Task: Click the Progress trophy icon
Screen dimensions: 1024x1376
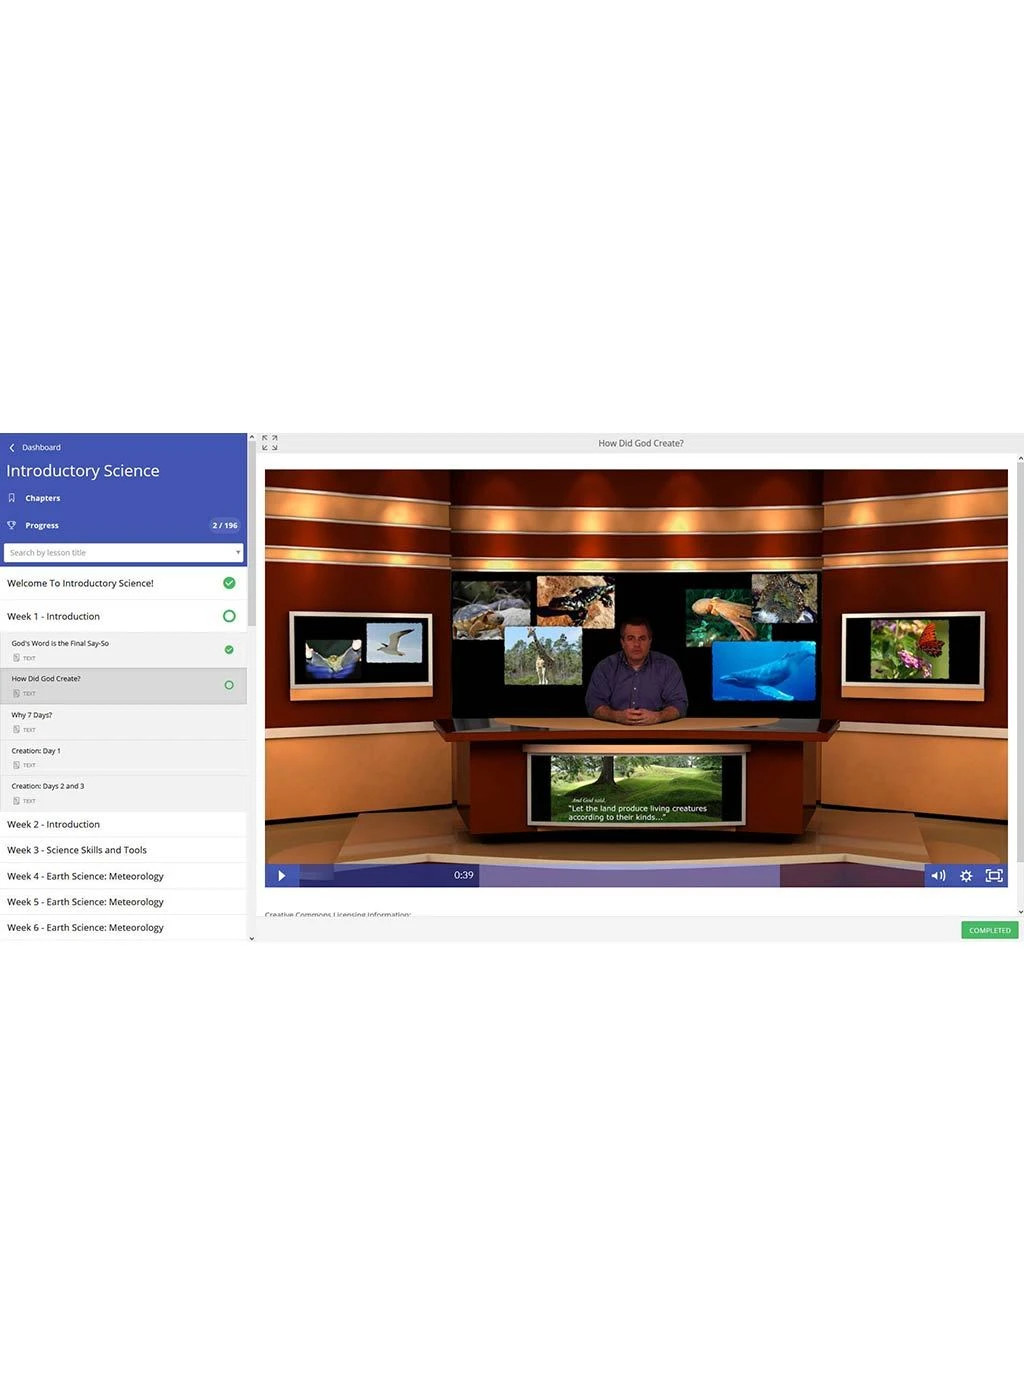Action: pos(12,525)
